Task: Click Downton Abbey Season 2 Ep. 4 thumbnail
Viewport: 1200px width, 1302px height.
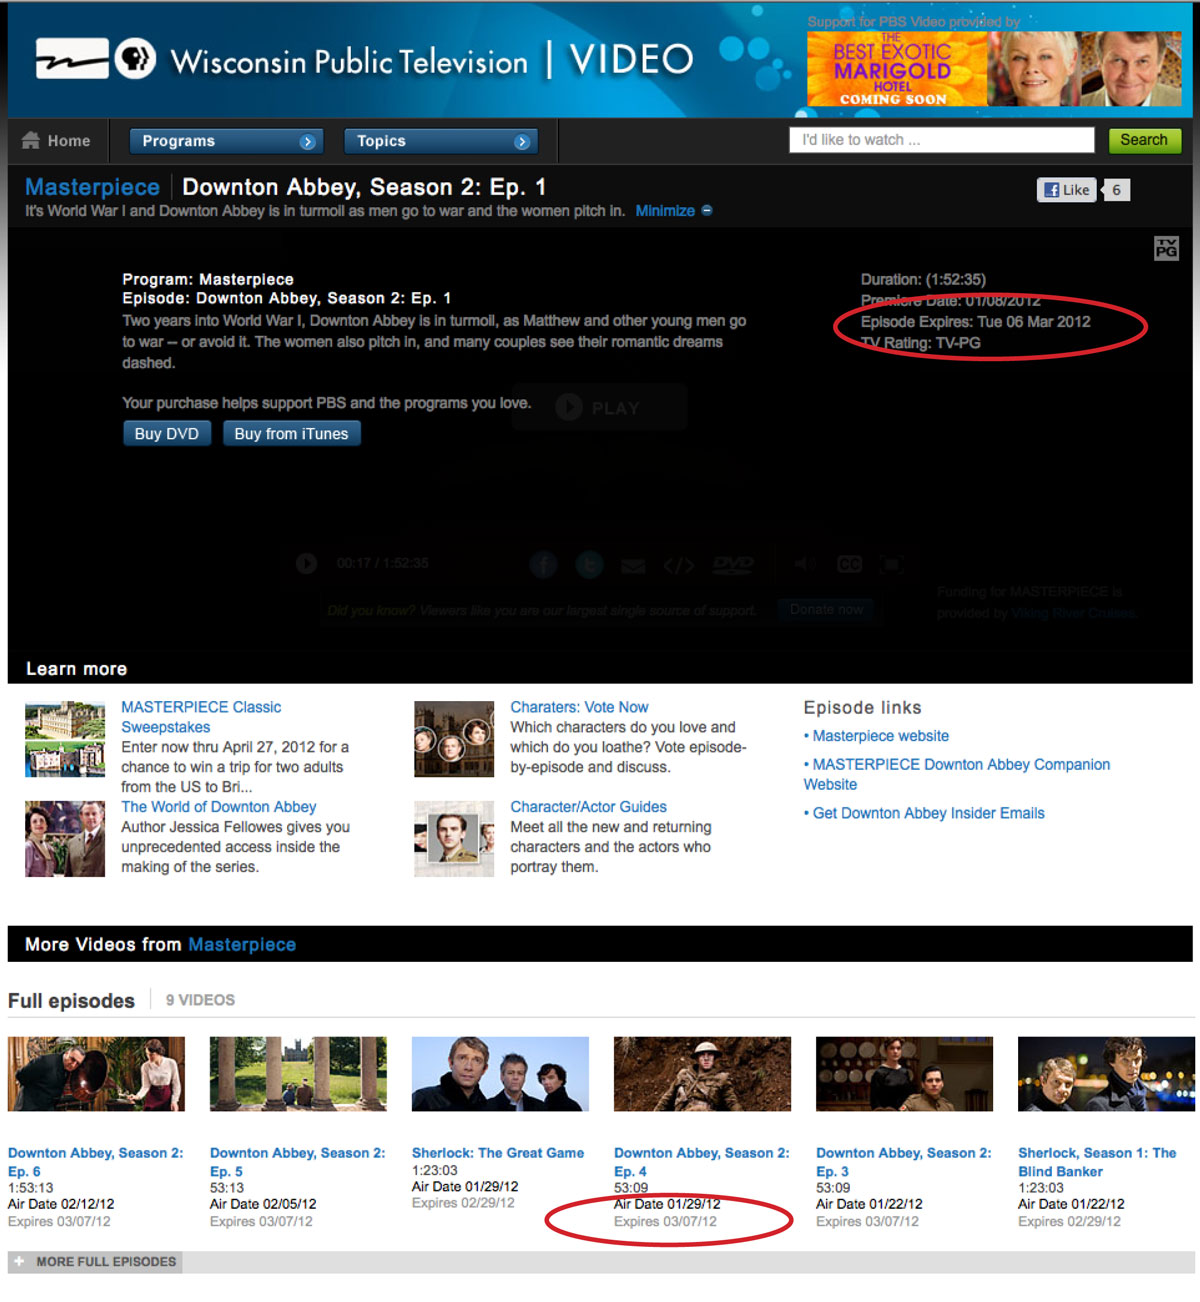Action: 702,1074
